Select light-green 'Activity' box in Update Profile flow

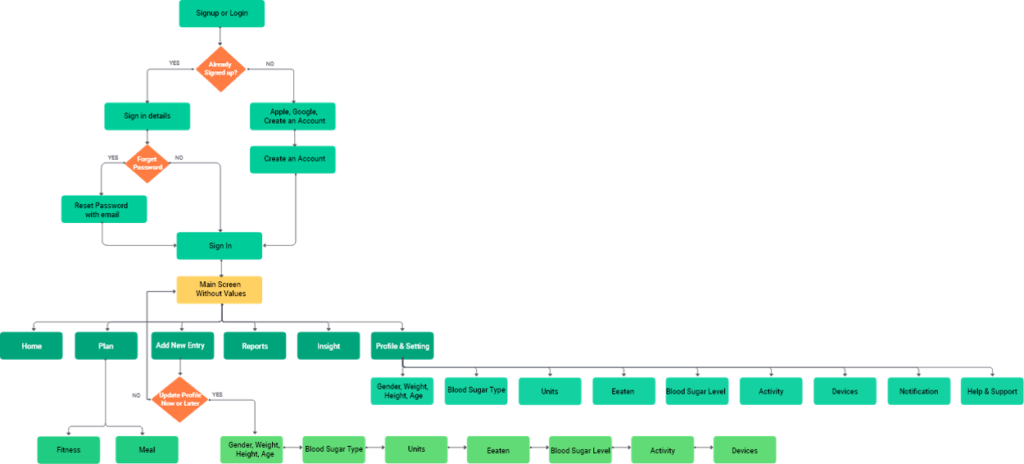(662, 450)
